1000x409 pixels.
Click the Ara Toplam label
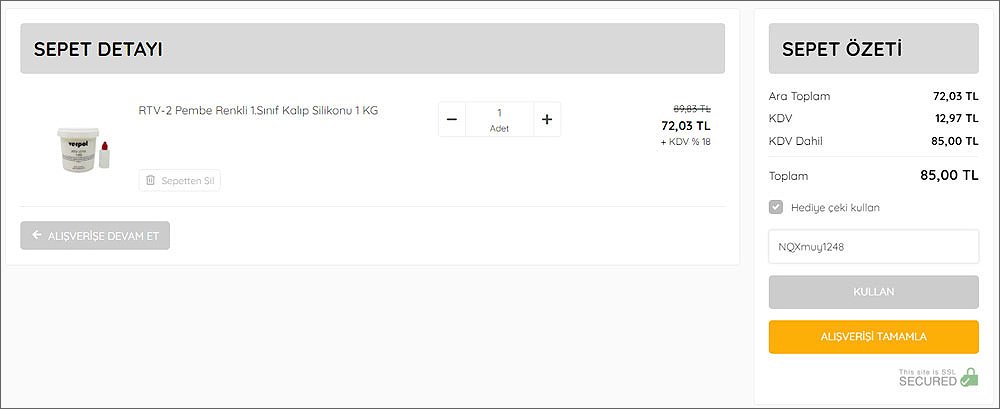(800, 96)
